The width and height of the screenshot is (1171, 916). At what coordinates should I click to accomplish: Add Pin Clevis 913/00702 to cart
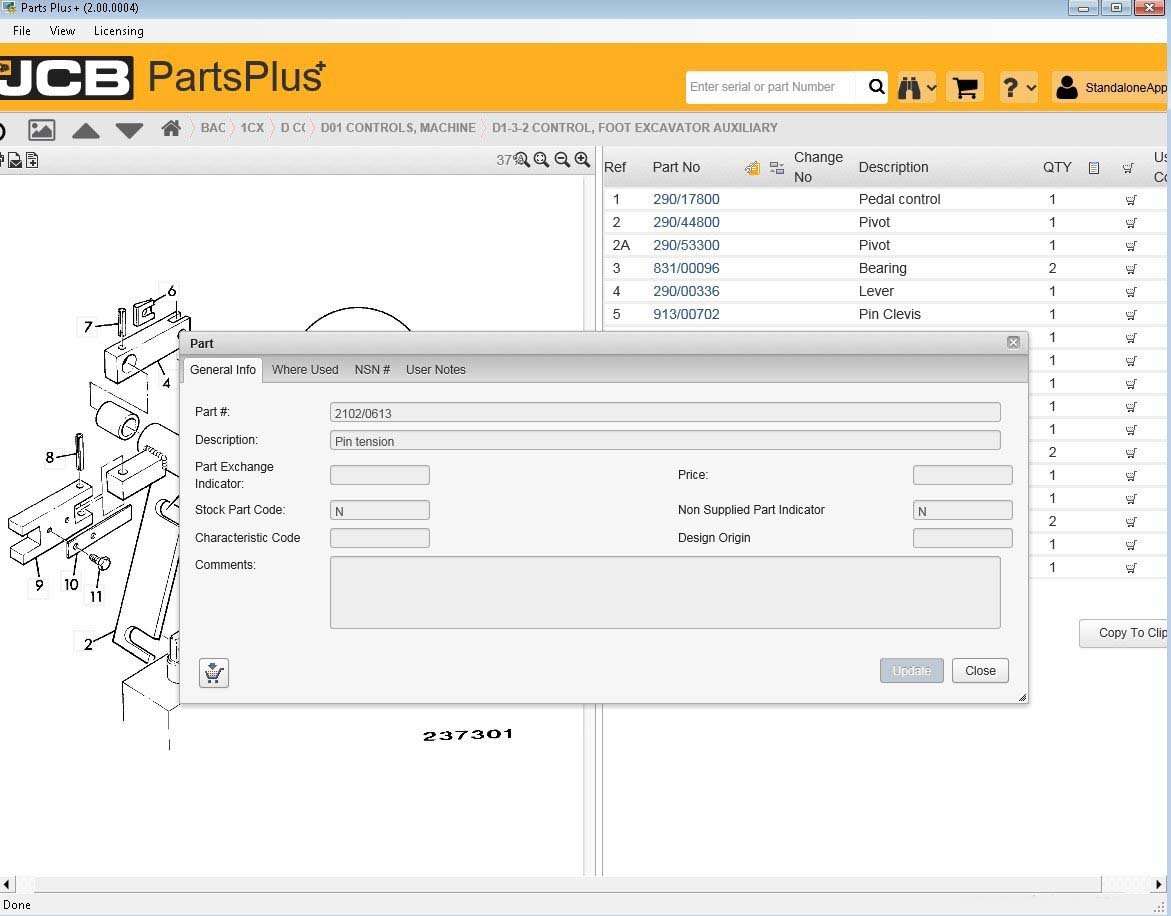1131,315
